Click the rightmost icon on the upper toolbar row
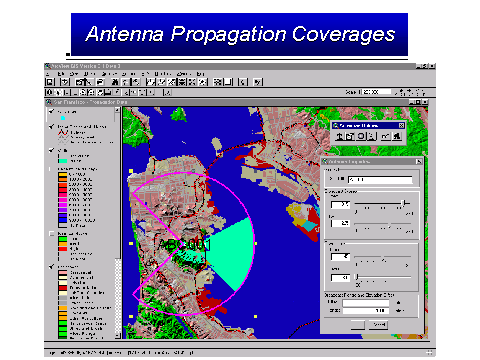The image size is (480, 360). coord(258,82)
